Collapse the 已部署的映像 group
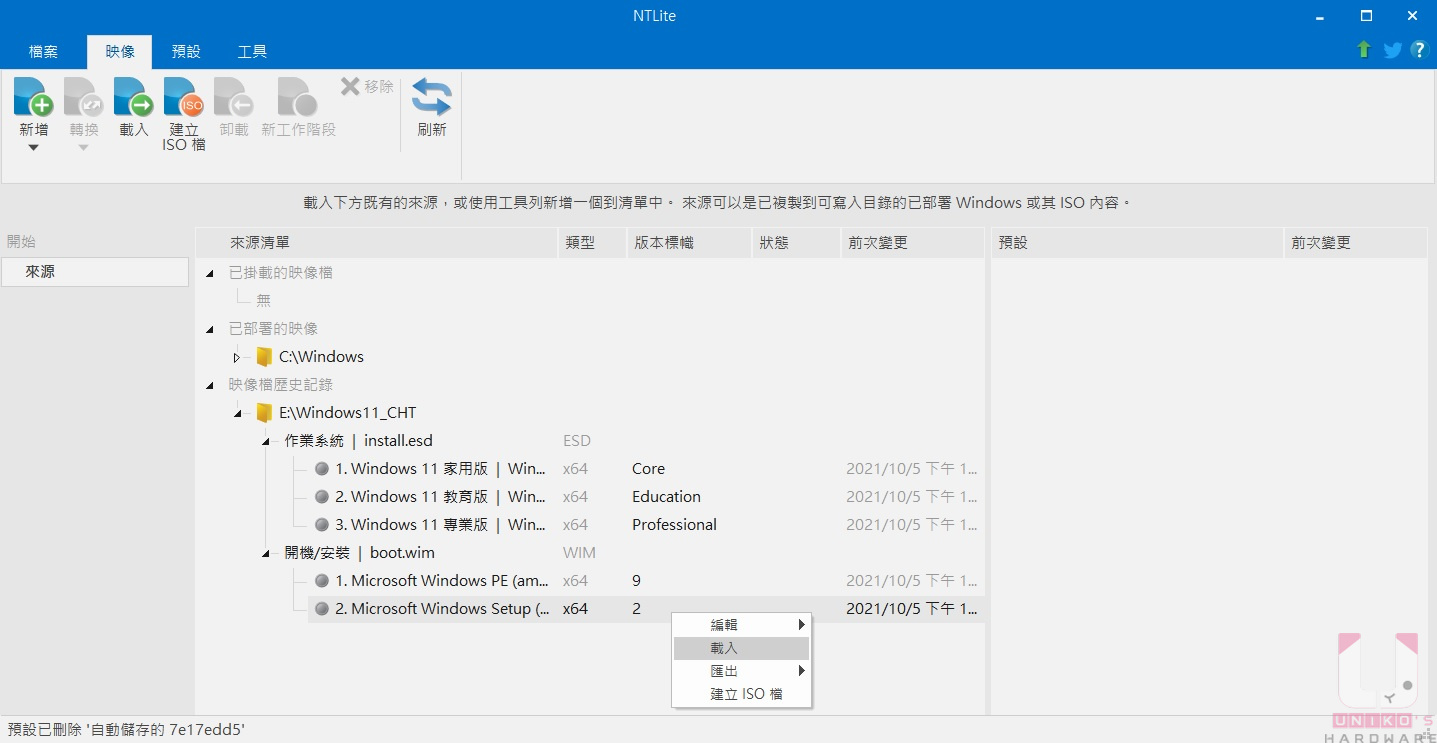 click(209, 329)
